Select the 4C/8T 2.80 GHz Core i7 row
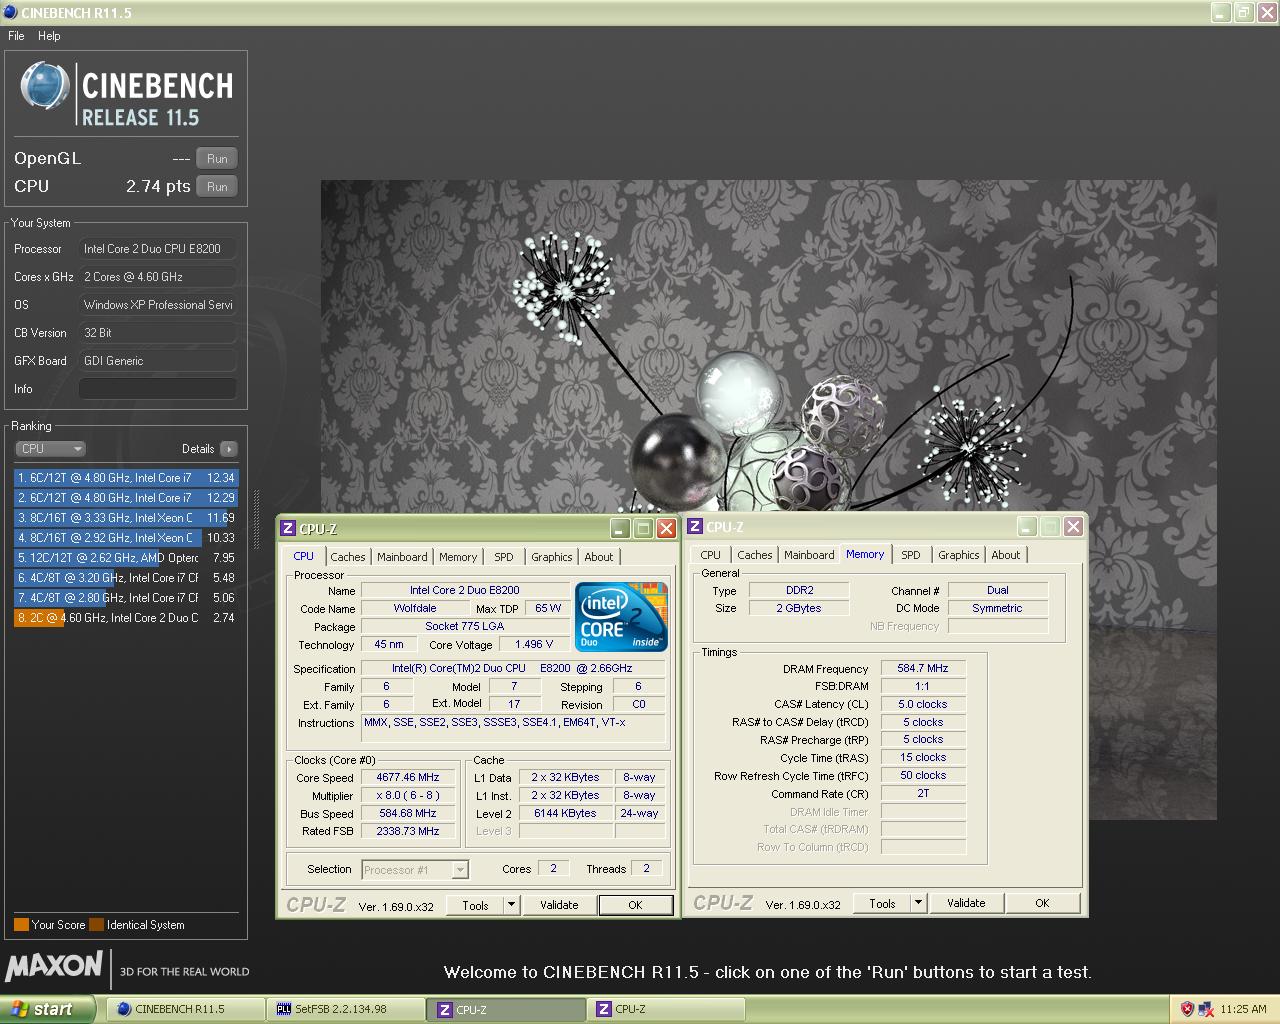Viewport: 1280px width, 1024px height. click(x=126, y=598)
